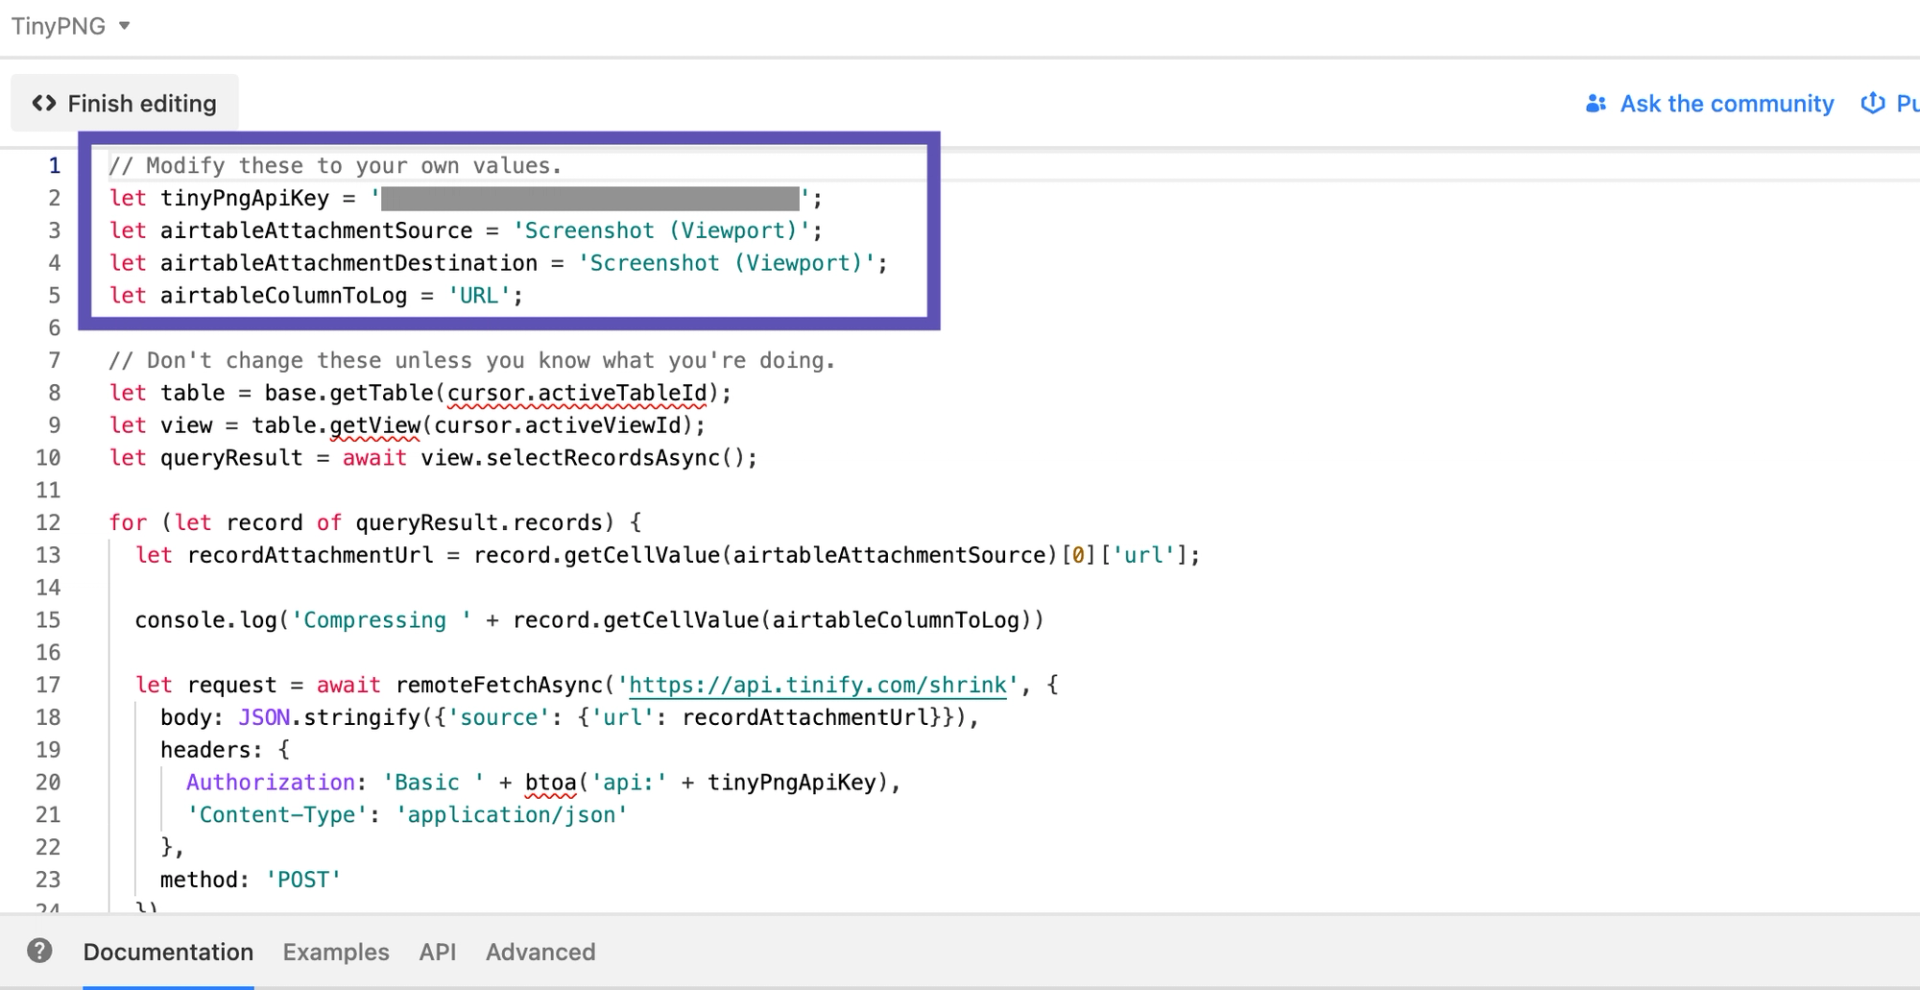Image resolution: width=1920 pixels, height=990 pixels.
Task: Click the TinyPNG title text
Action: [x=58, y=26]
